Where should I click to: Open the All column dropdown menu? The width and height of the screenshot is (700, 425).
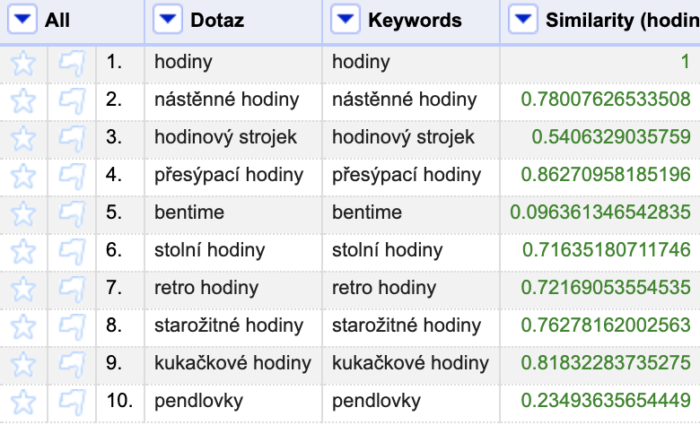(x=23, y=20)
